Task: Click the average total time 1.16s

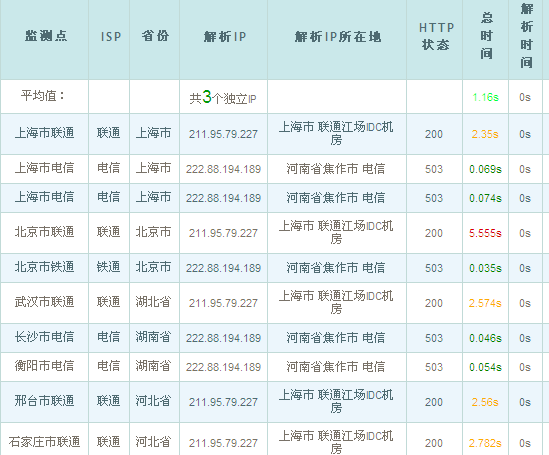Action: click(485, 97)
